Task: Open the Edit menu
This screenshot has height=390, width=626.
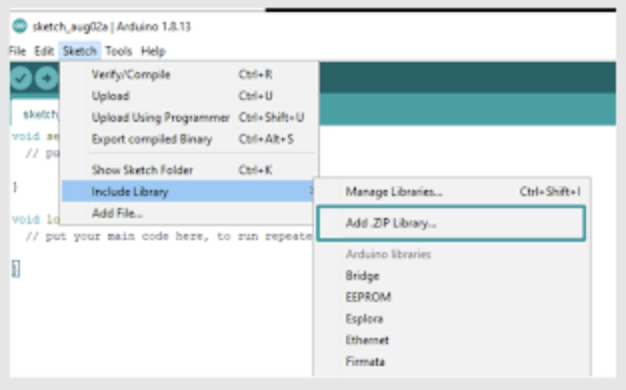Action: (x=44, y=51)
